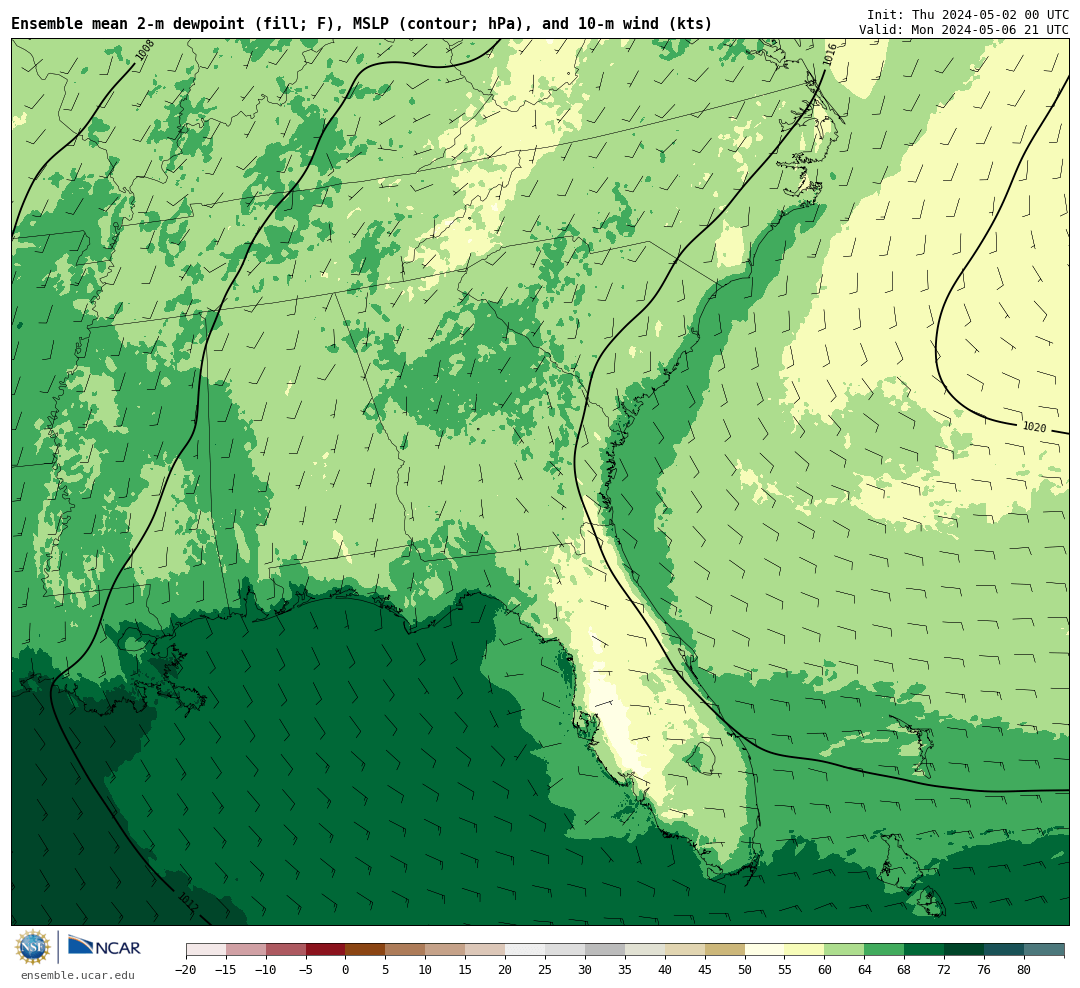Image resolution: width=1080 pixels, height=988 pixels.
Task: Select the map title text about ensemble mean dewpoint
Action: tap(362, 24)
